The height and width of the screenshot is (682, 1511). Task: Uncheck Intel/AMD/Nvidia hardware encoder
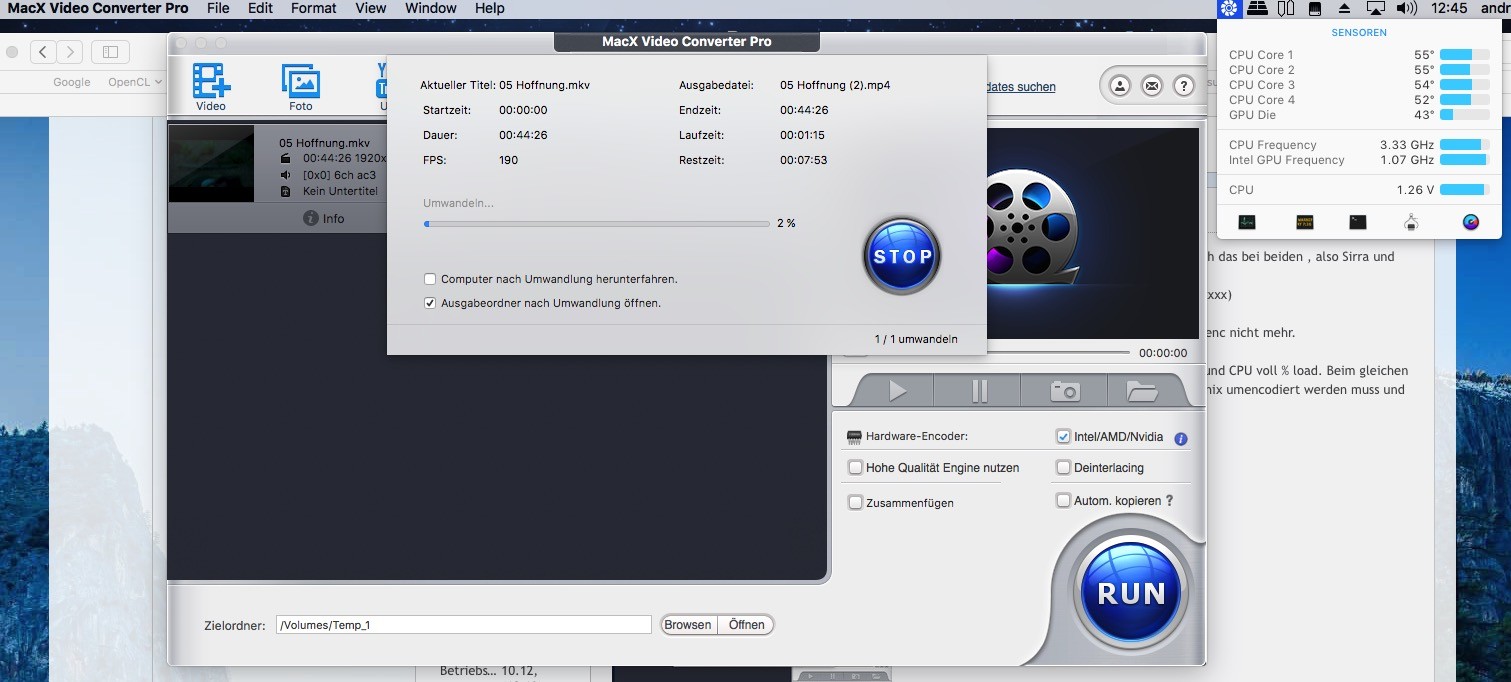point(1063,437)
